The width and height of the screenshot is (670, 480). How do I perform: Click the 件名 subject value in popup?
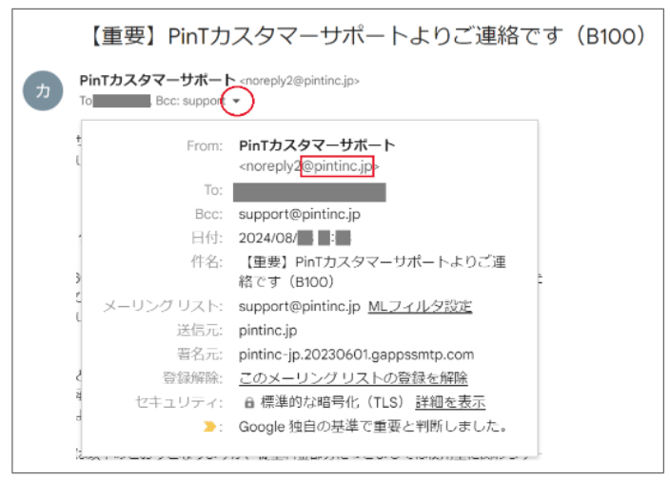point(372,271)
